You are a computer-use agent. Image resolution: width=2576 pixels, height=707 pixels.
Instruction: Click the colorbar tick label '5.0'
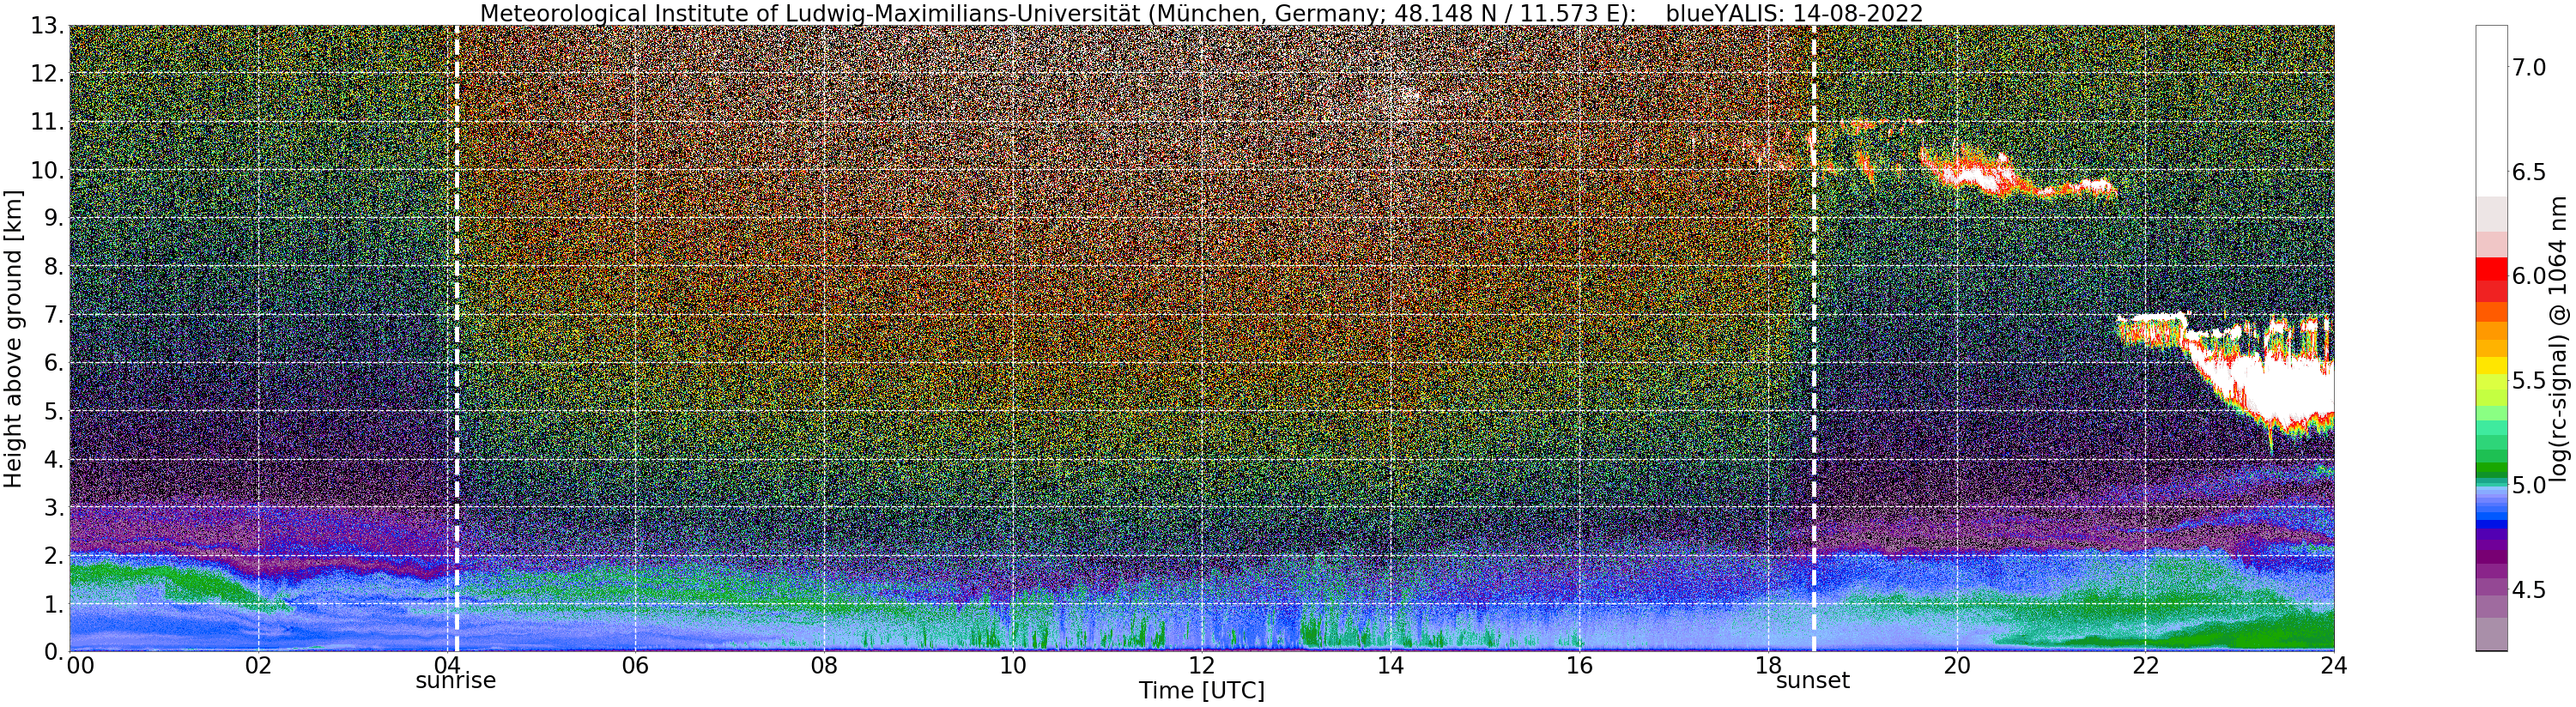(2529, 485)
